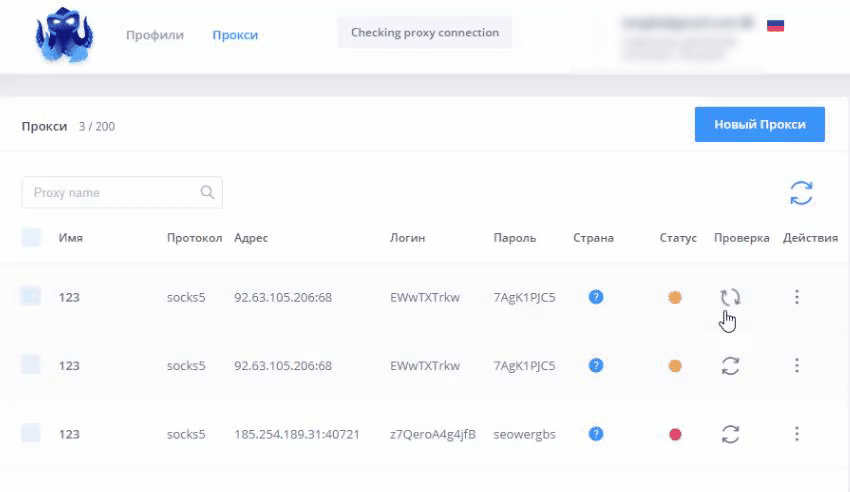Open the Профили tab
This screenshot has width=850, height=492.
pos(154,35)
